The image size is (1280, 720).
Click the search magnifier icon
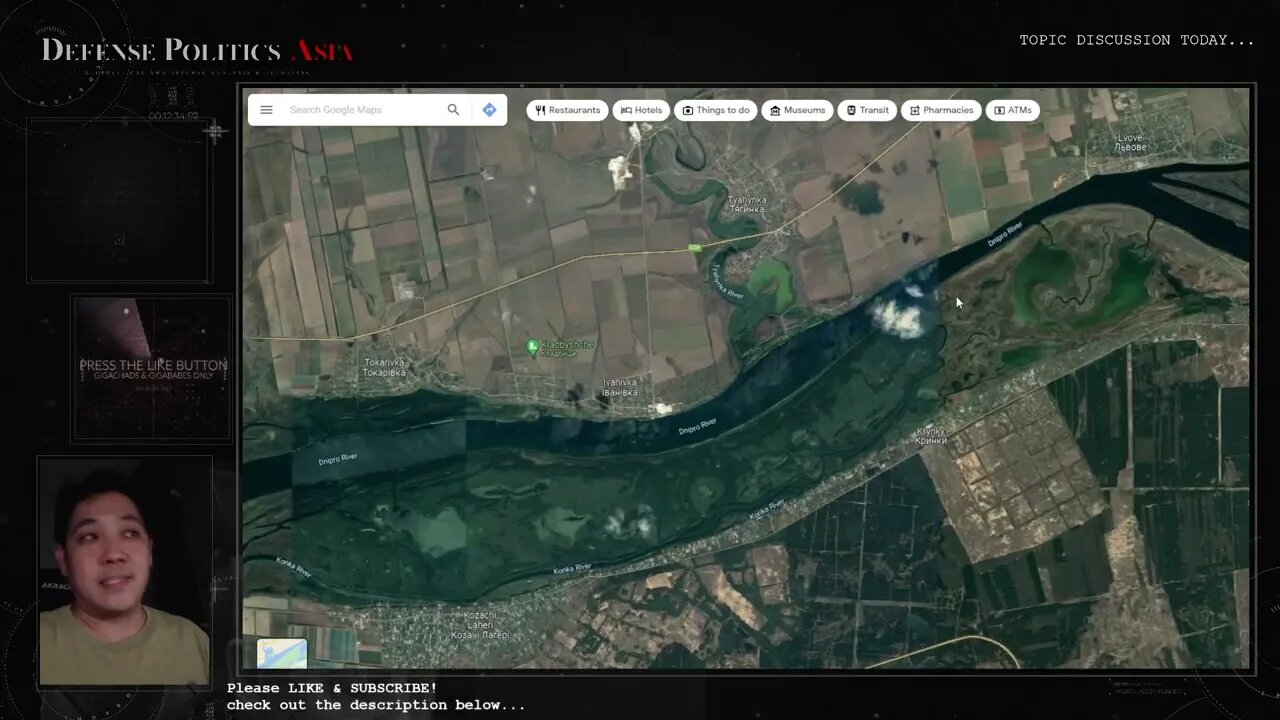(x=453, y=110)
